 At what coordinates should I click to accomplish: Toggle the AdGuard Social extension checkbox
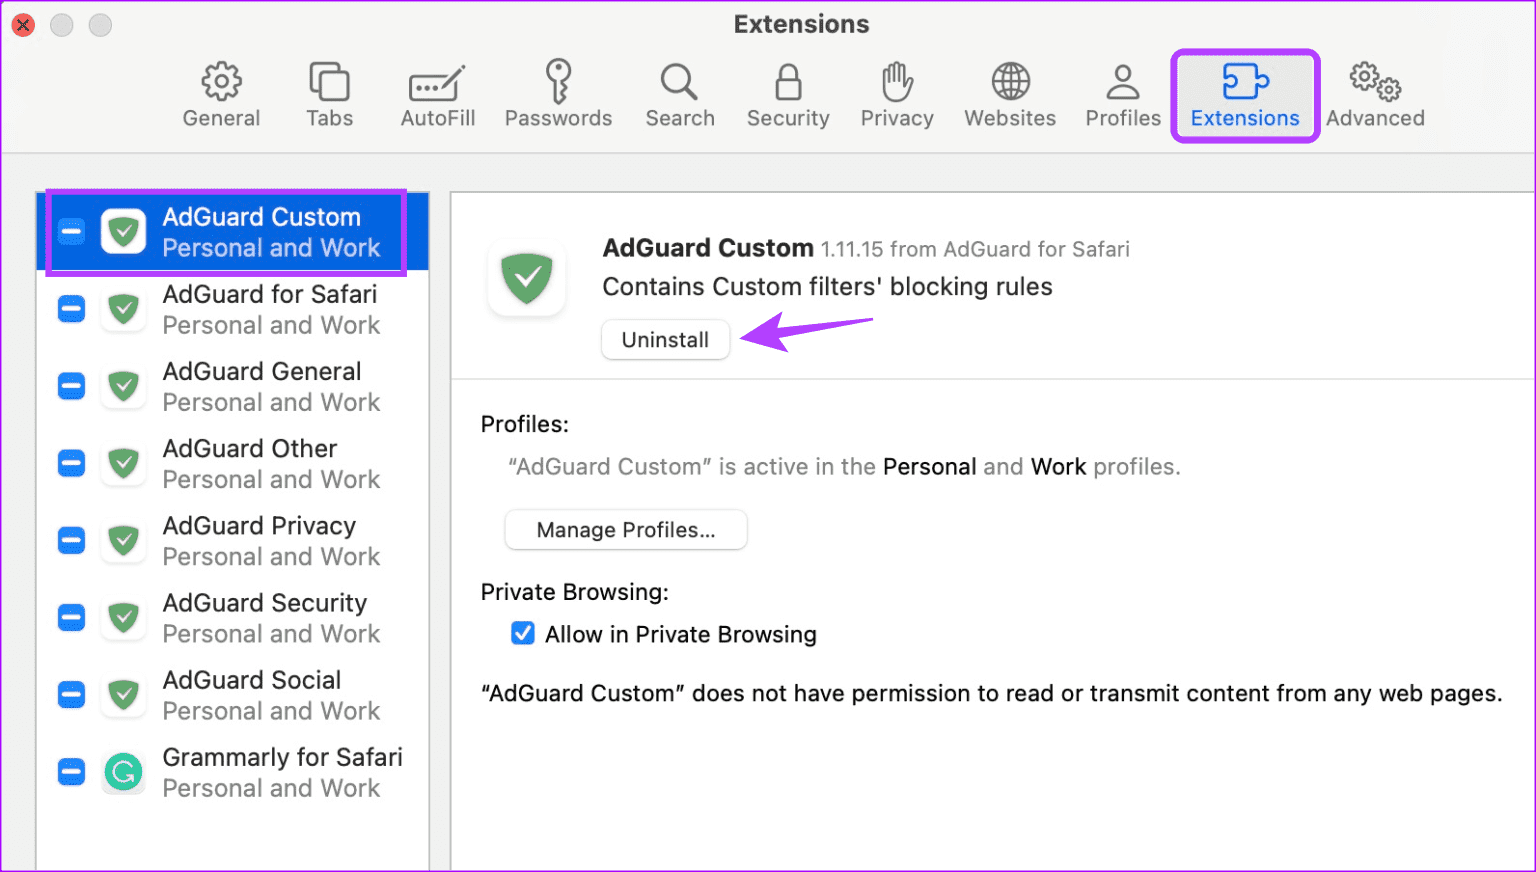click(71, 694)
